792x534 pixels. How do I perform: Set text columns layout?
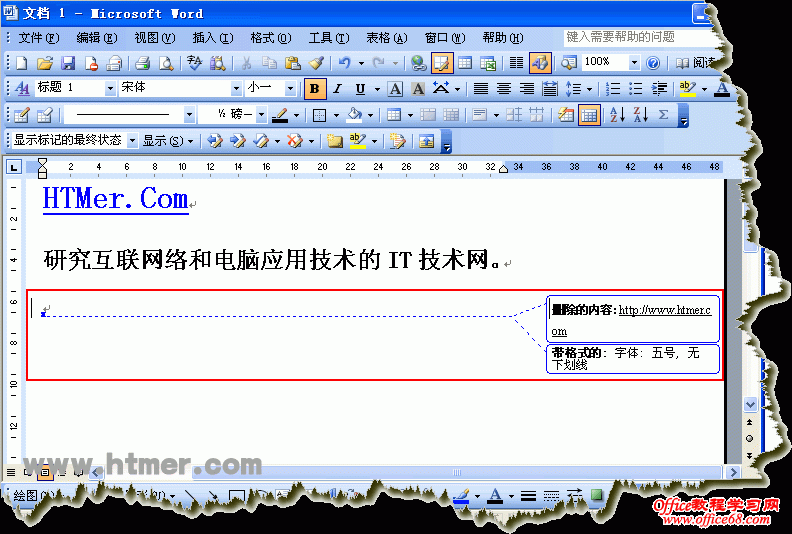516,63
